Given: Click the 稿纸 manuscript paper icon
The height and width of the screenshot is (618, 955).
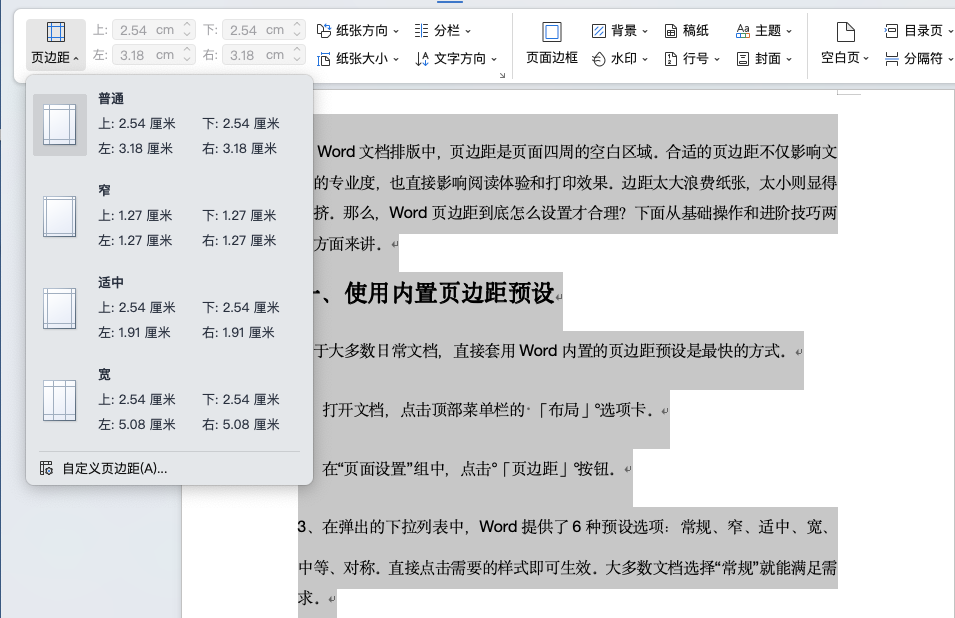Looking at the screenshot, I should pyautogui.click(x=671, y=30).
